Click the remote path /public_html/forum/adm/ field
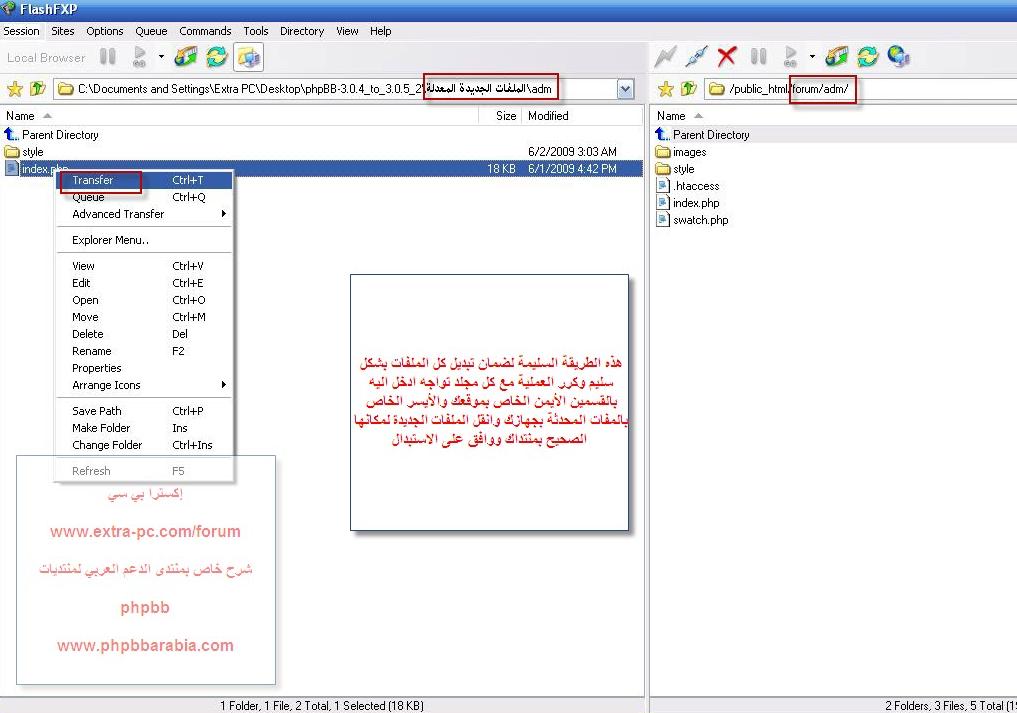Viewport: 1017px width, 713px height. click(x=860, y=89)
